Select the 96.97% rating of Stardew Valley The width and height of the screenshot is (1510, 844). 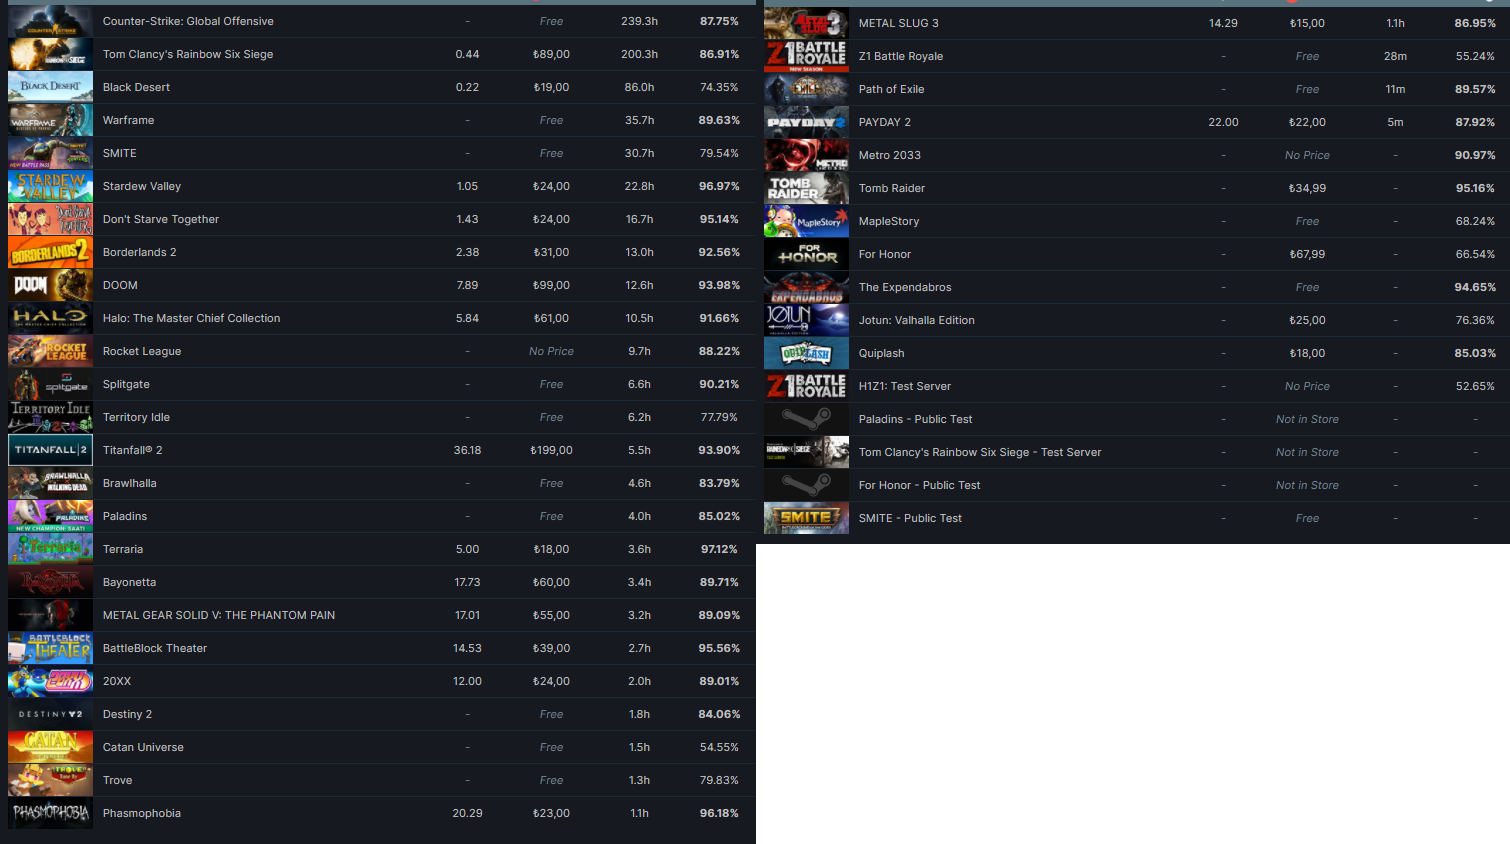coord(719,186)
